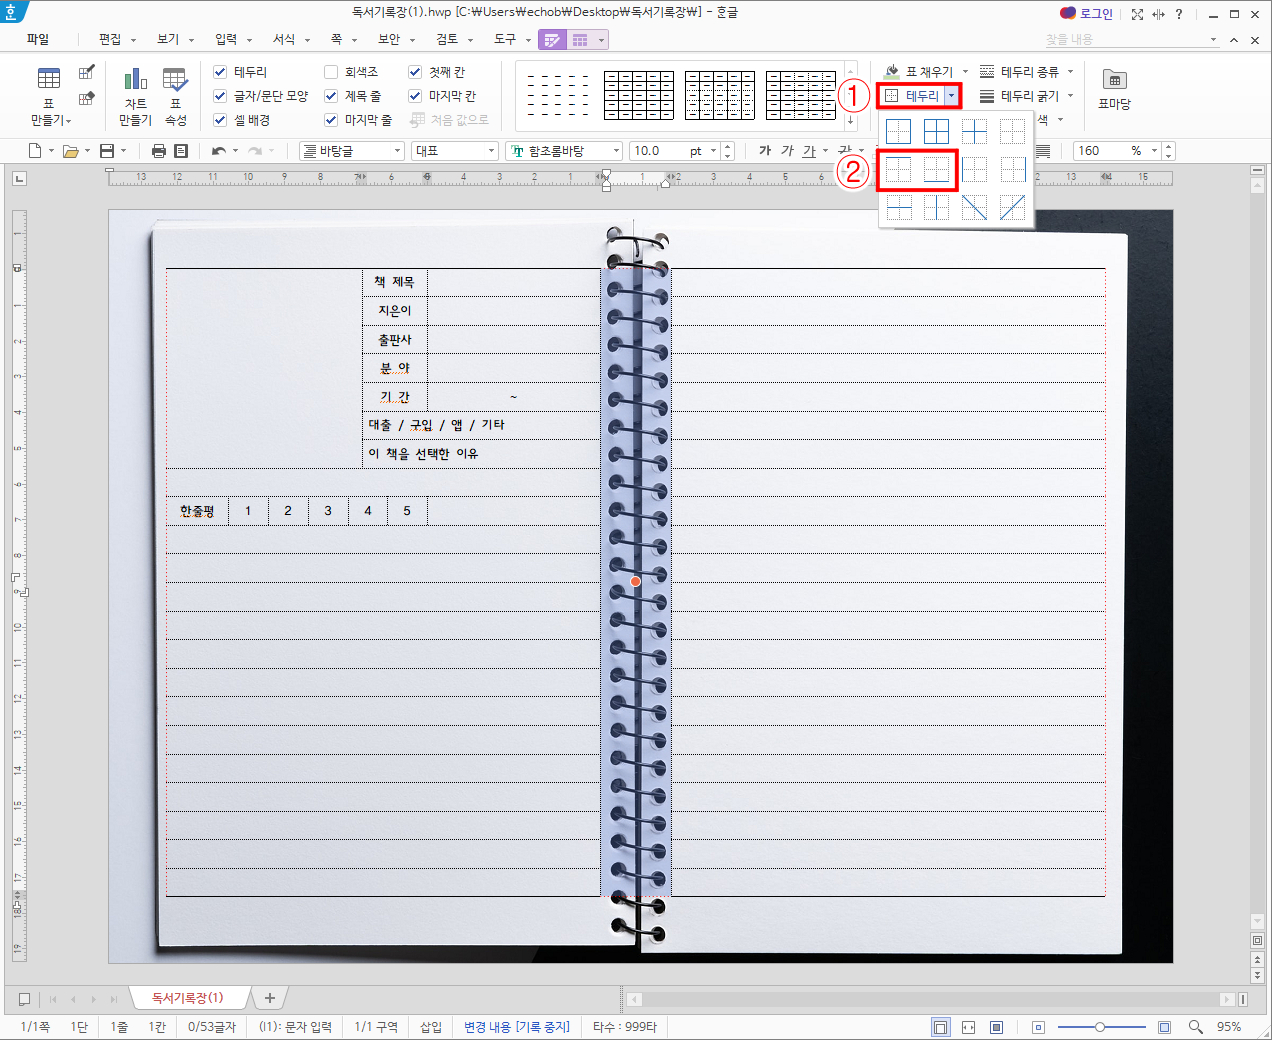Click the zoom magnifier icon in status bar
The height and width of the screenshot is (1040, 1272).
click(x=1195, y=1027)
